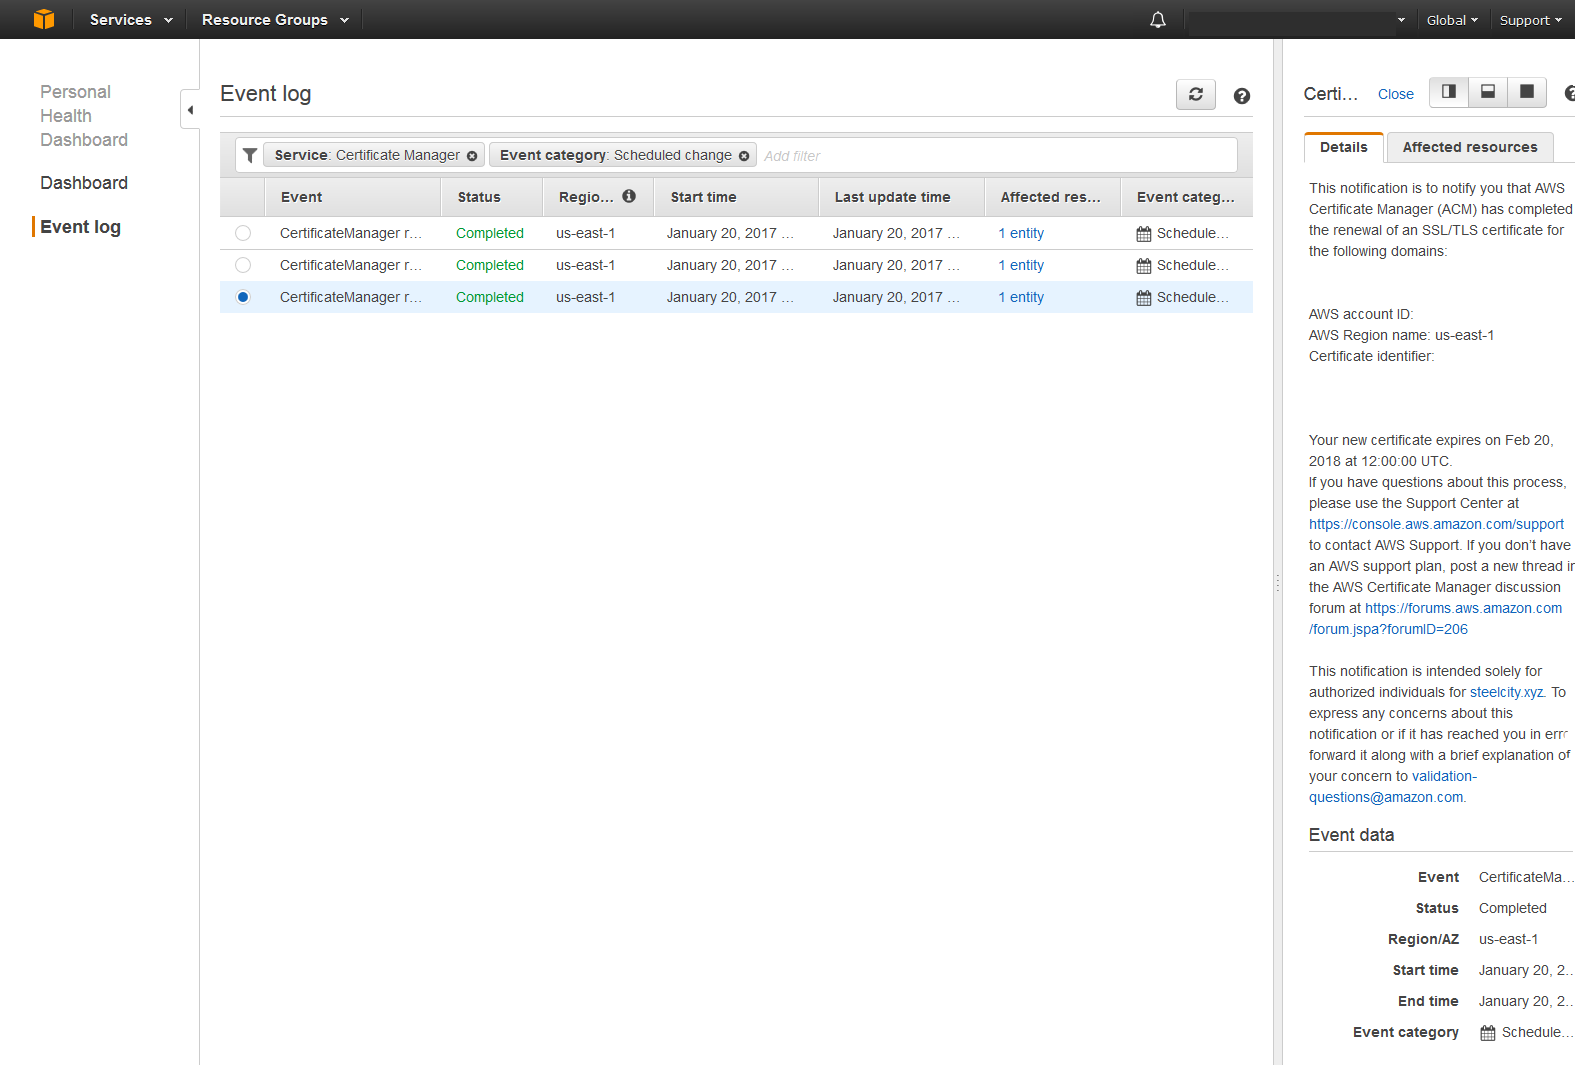Screen dimensions: 1575x1065
Task: Click calendar icon in second event row
Action: pyautogui.click(x=1144, y=266)
